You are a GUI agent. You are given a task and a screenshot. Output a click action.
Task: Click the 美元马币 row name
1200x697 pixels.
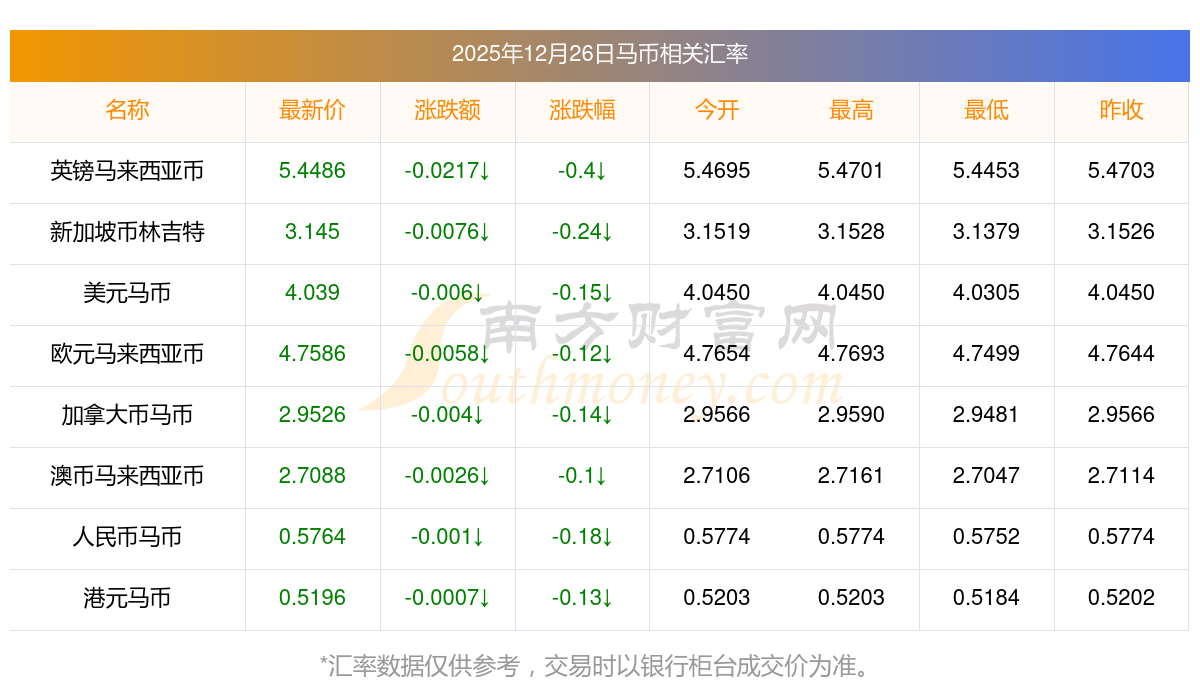[x=127, y=293]
